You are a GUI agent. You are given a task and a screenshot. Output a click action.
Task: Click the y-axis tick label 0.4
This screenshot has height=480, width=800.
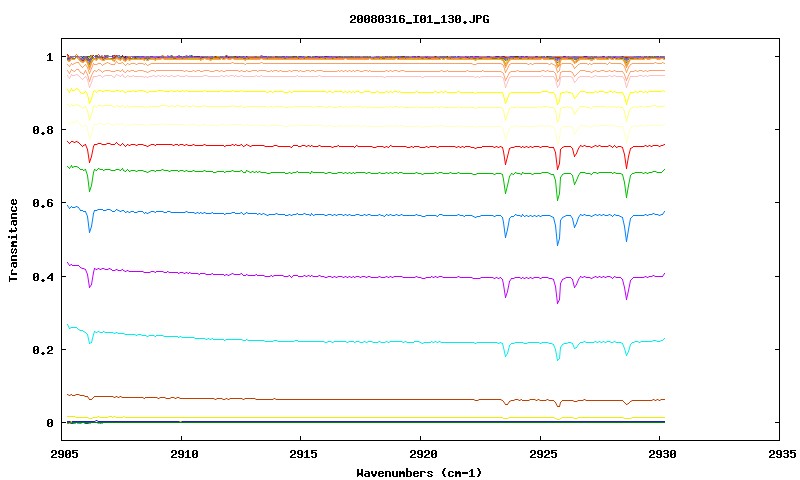click(43, 276)
